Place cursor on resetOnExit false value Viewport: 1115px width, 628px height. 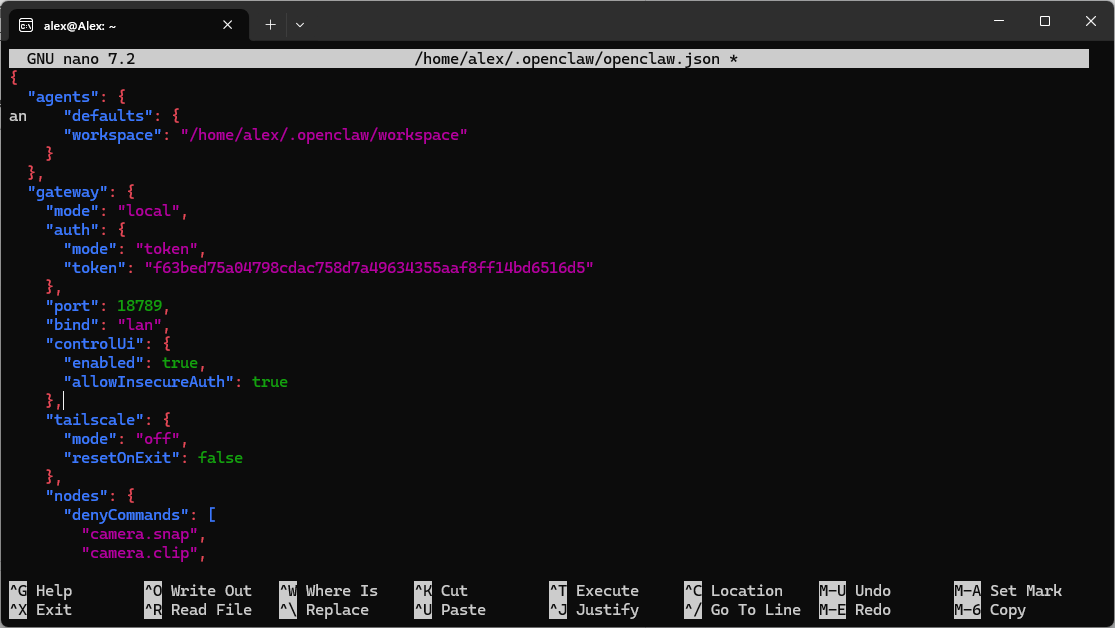tap(220, 458)
